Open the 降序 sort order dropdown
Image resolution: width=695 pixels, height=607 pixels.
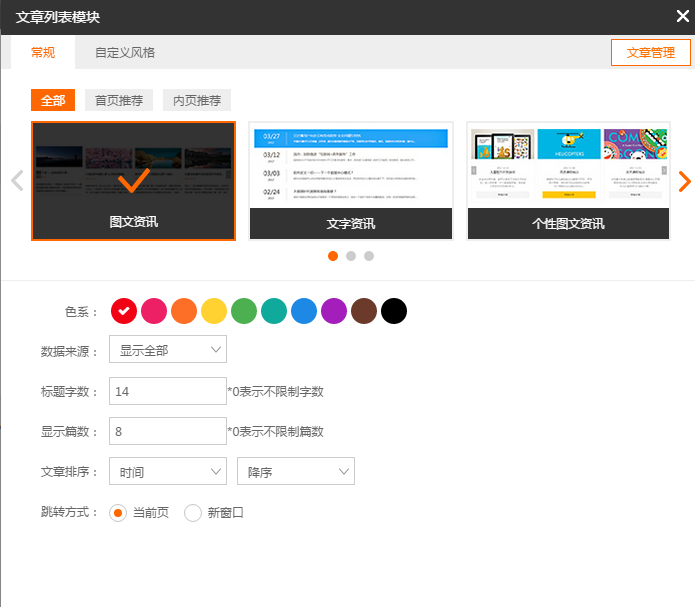point(296,472)
